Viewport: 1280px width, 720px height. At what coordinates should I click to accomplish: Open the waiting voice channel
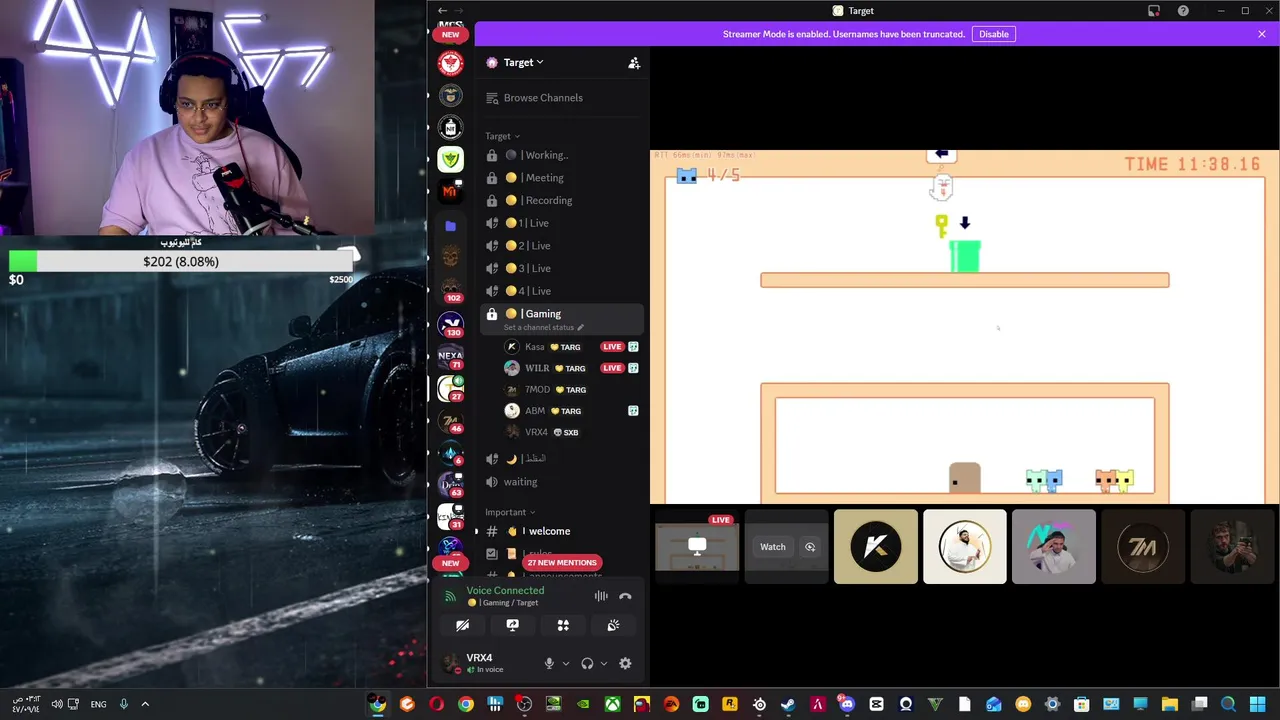(x=562, y=482)
